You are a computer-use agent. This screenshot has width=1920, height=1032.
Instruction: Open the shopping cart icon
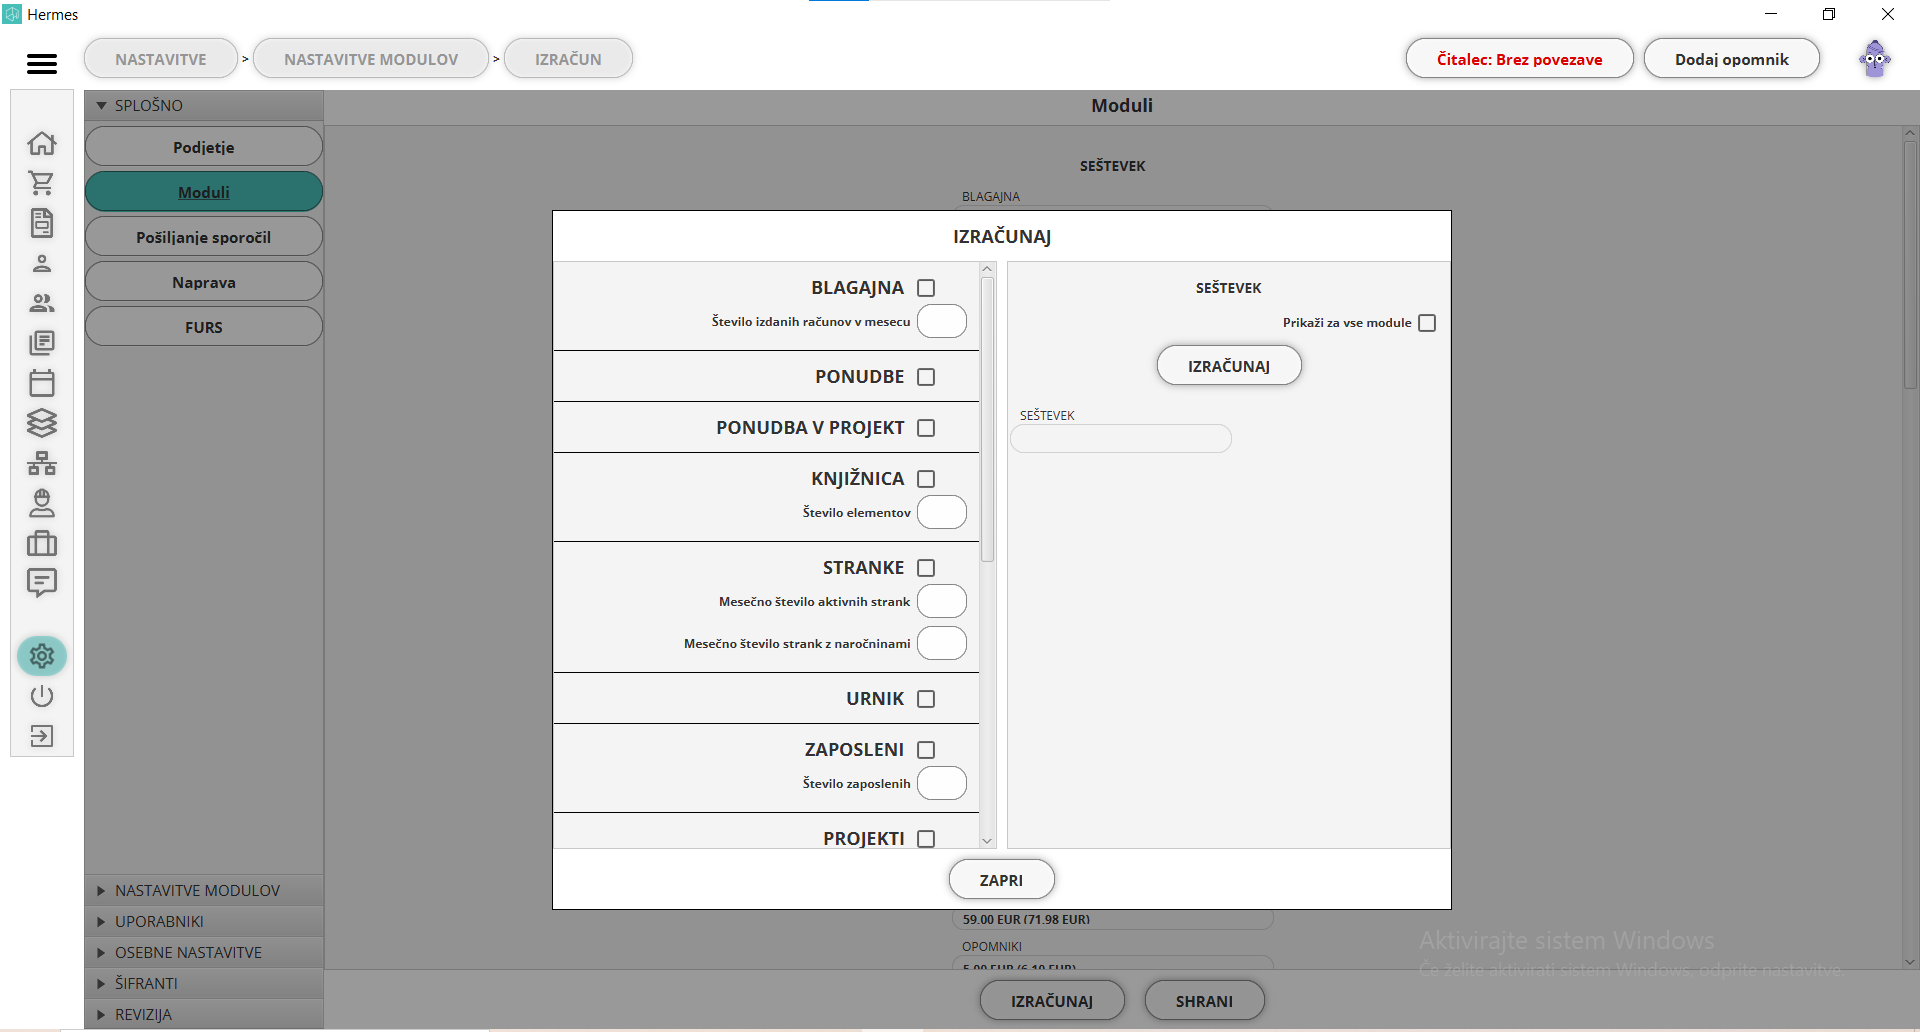[42, 183]
